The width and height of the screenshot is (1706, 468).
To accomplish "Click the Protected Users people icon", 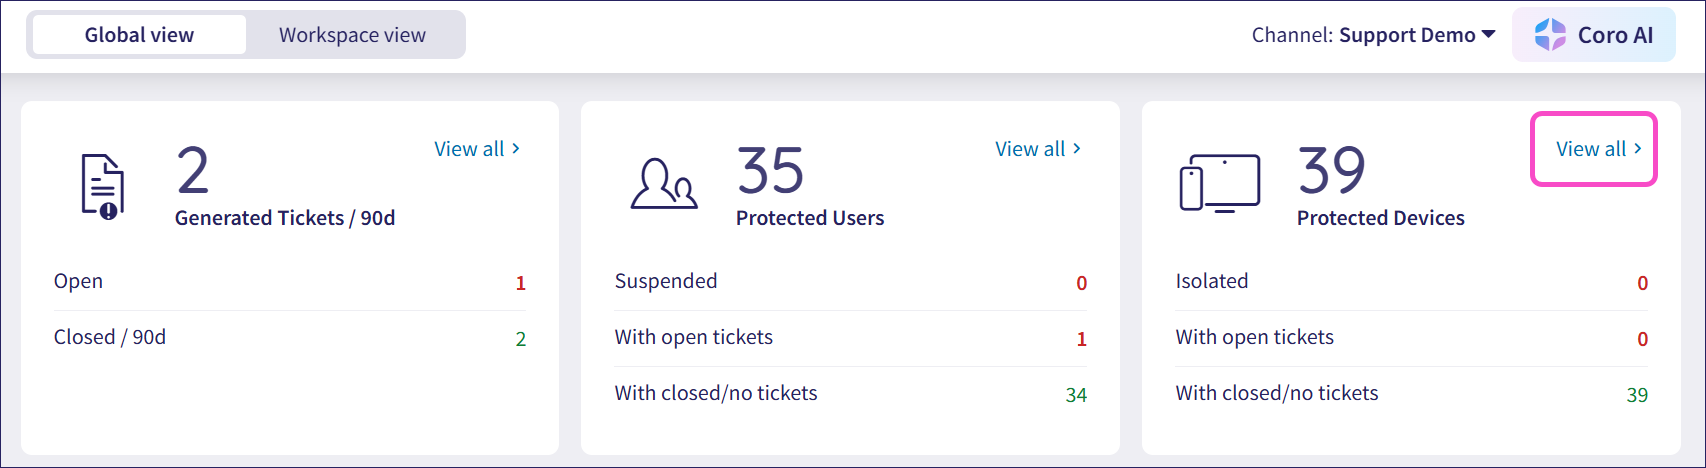I will pyautogui.click(x=663, y=184).
